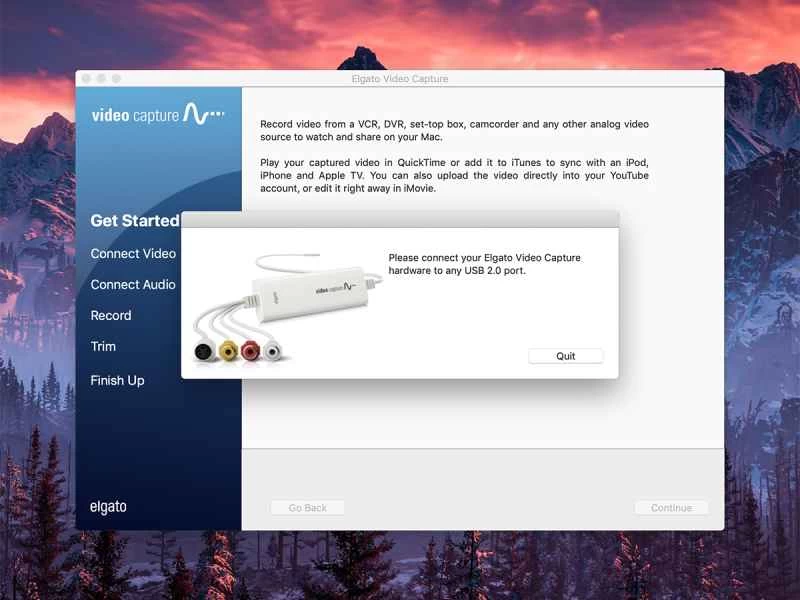This screenshot has height=600, width=800.
Task: Click the yellow RCA connector on device image
Action: coord(228,351)
